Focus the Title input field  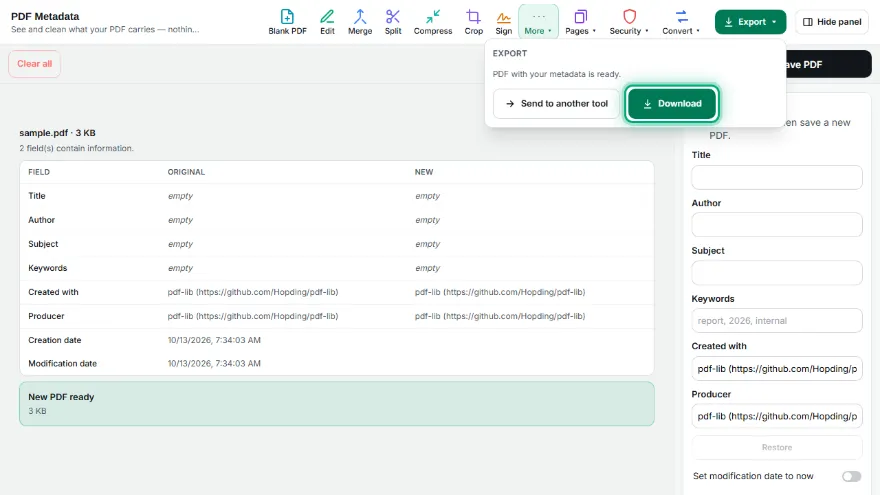click(777, 177)
